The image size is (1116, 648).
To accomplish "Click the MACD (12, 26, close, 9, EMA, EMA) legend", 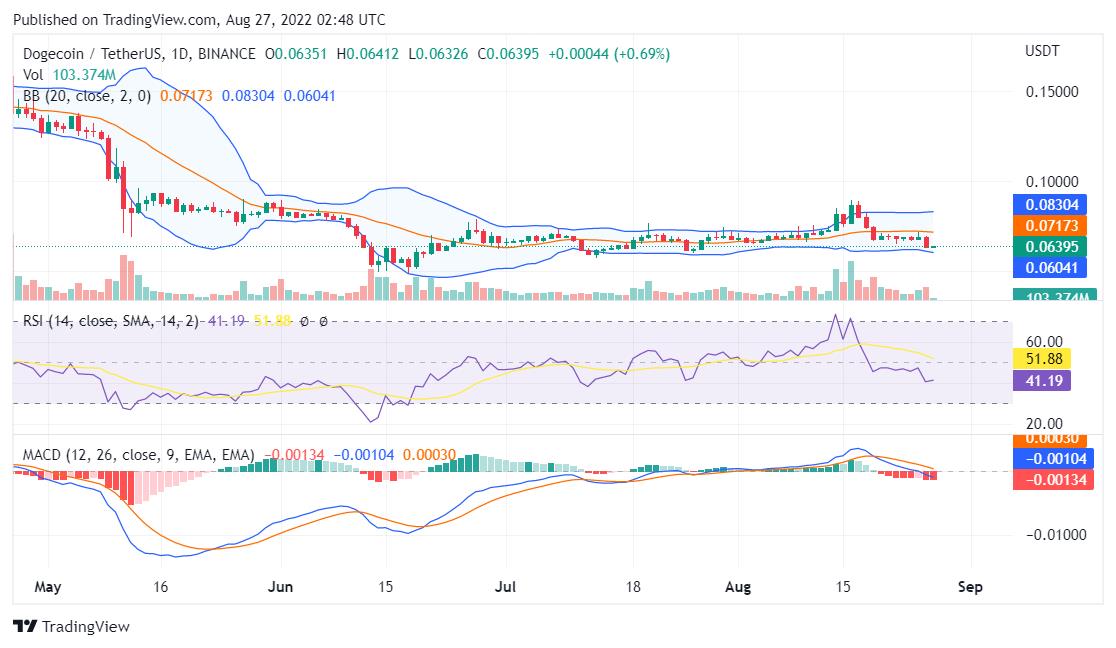I will (139, 455).
